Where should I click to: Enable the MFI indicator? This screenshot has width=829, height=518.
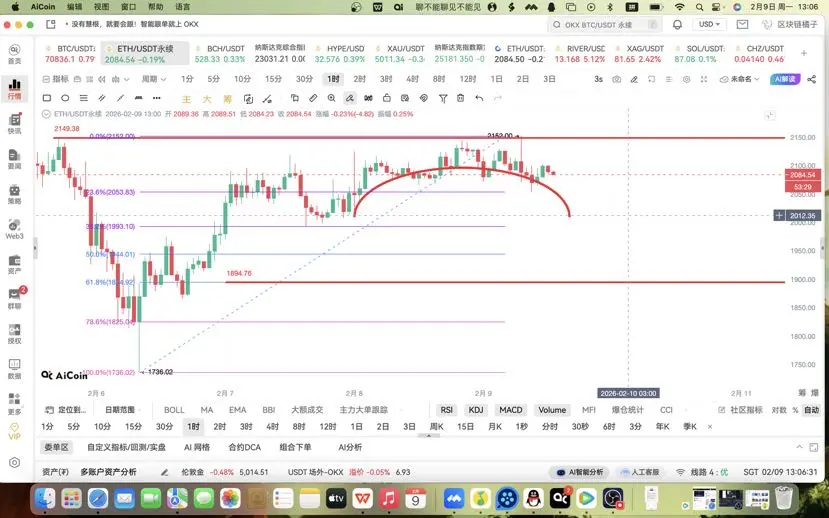click(x=588, y=410)
